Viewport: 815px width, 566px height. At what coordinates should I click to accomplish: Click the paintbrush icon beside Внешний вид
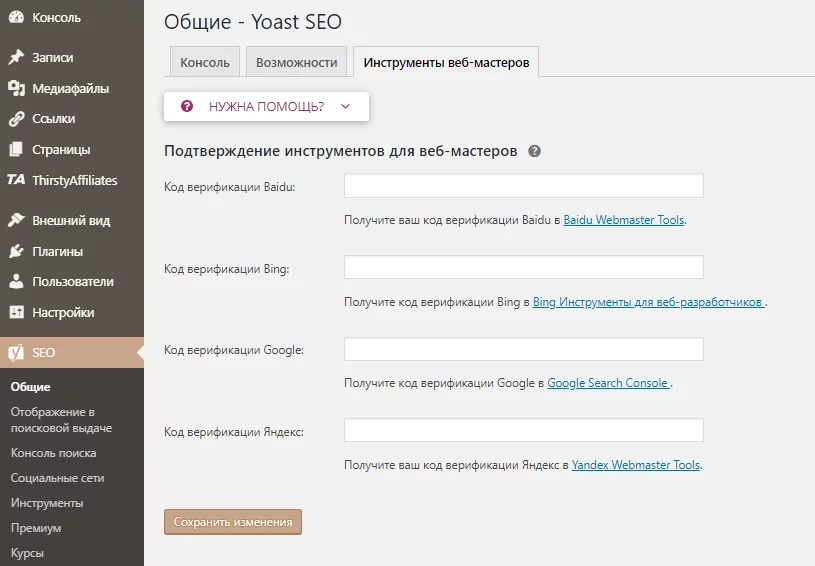pyautogui.click(x=16, y=220)
